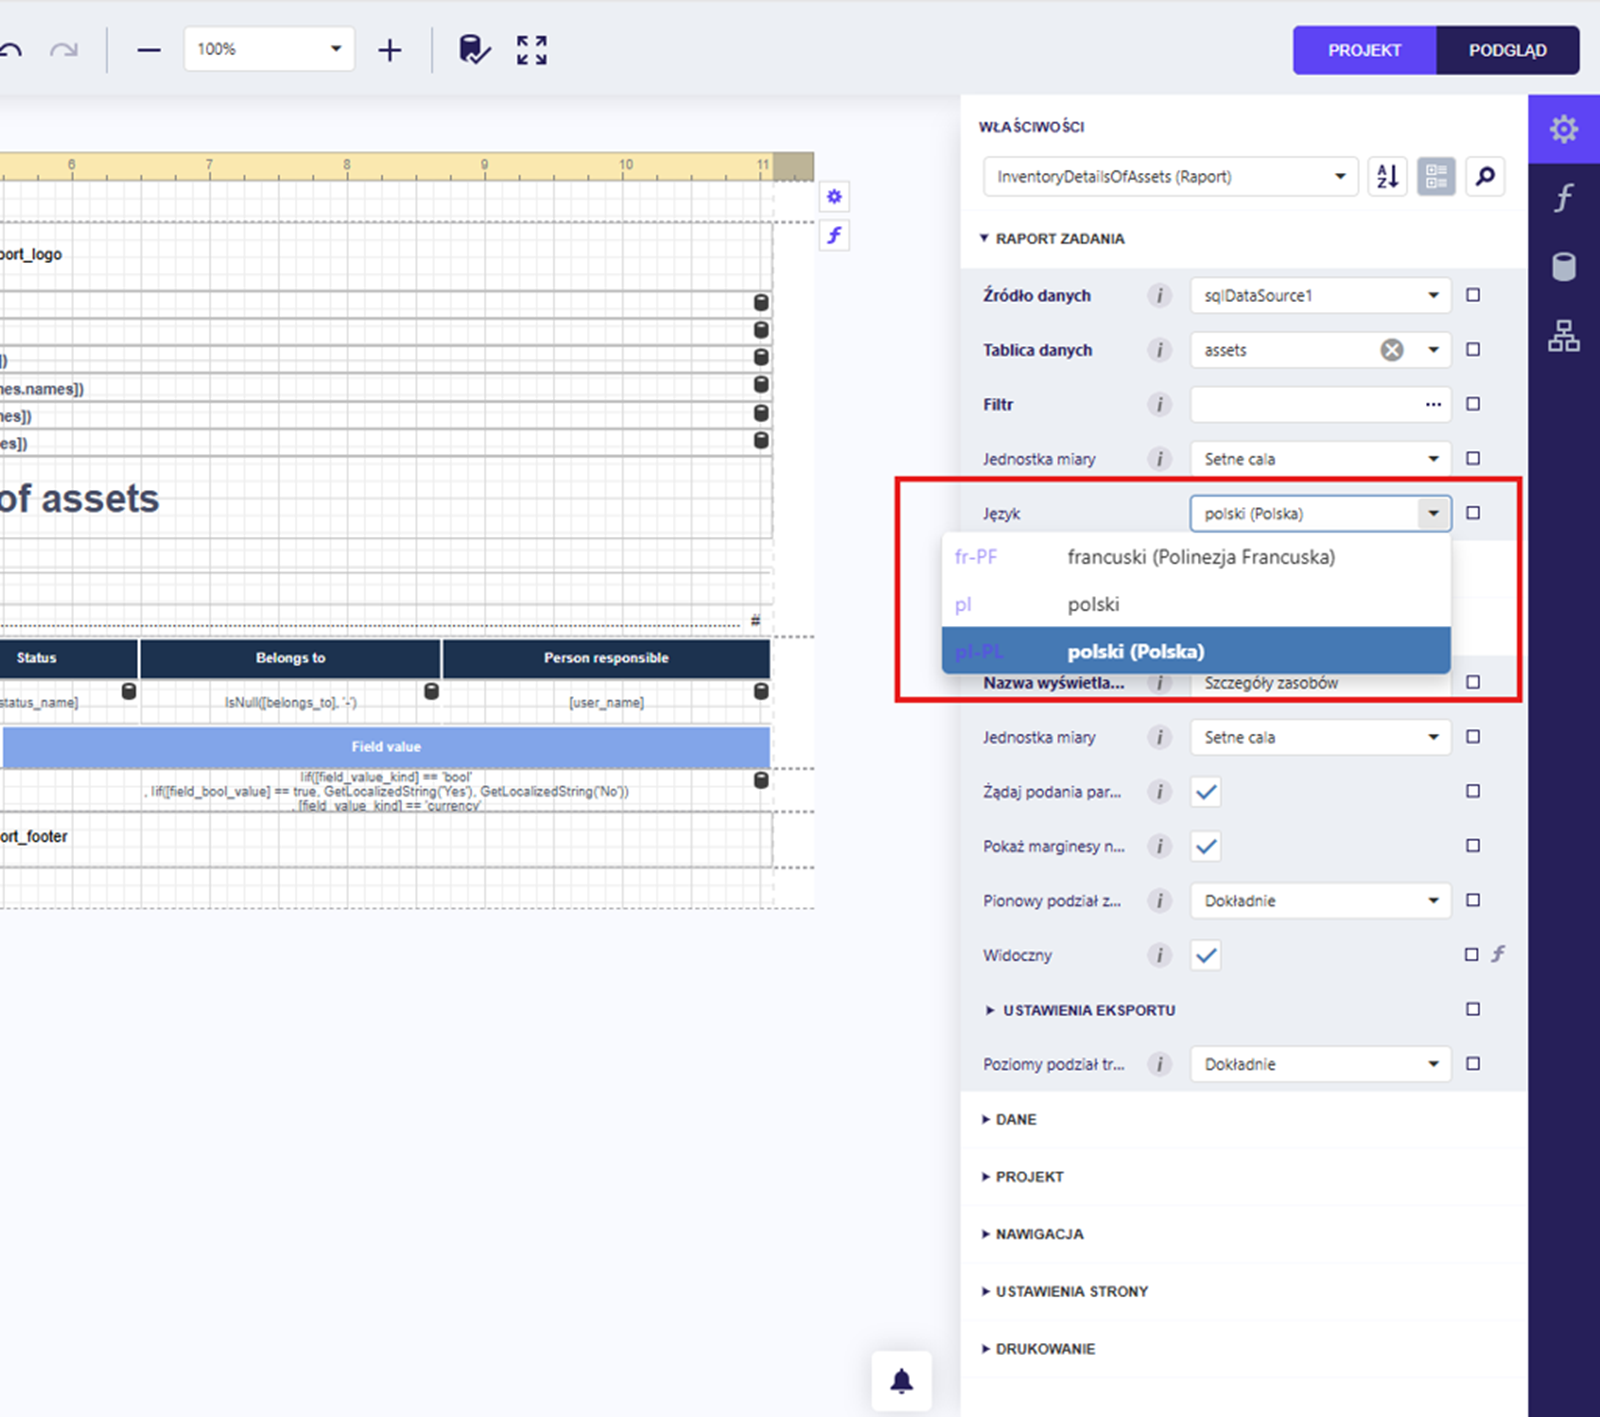Click the search properties magnifier icon
Viewport: 1600px width, 1417px height.
pos(1485,177)
